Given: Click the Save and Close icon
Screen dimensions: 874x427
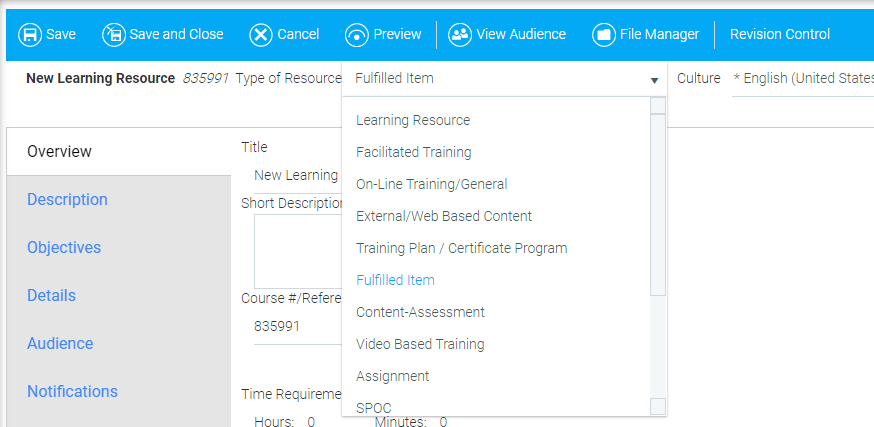Looking at the screenshot, I should coord(114,35).
